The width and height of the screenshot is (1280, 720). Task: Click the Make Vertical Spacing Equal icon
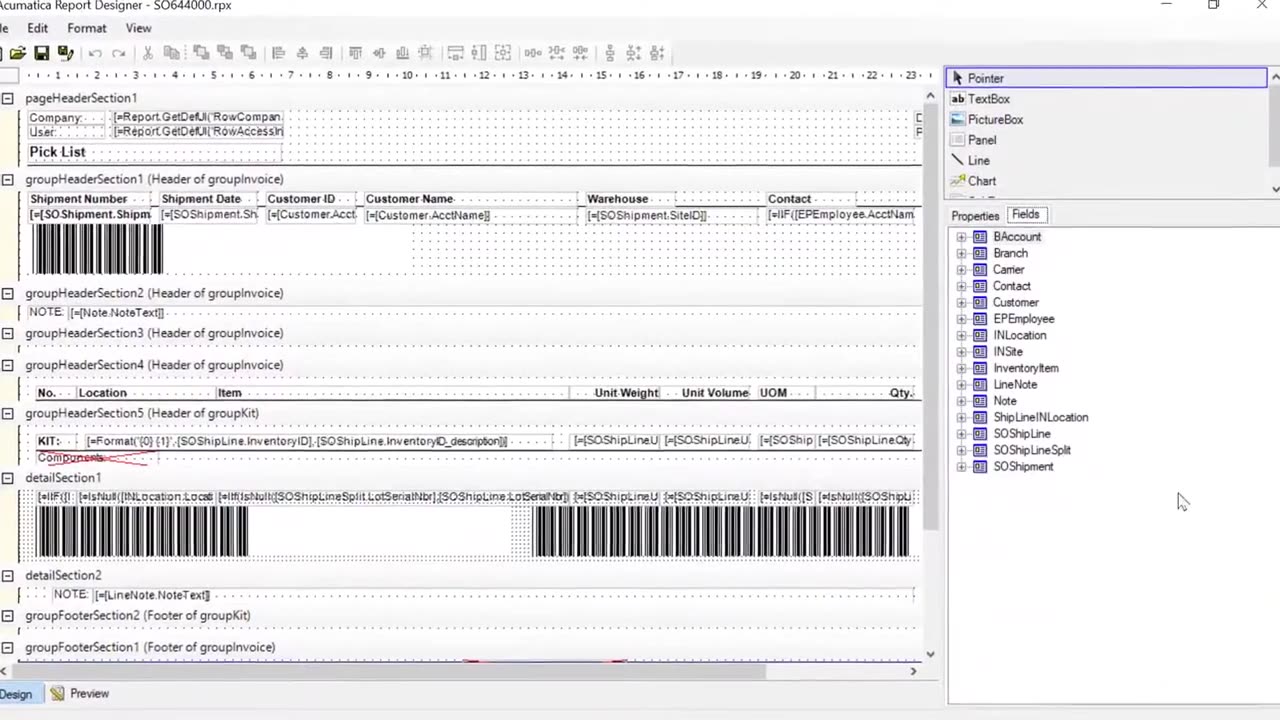610,53
